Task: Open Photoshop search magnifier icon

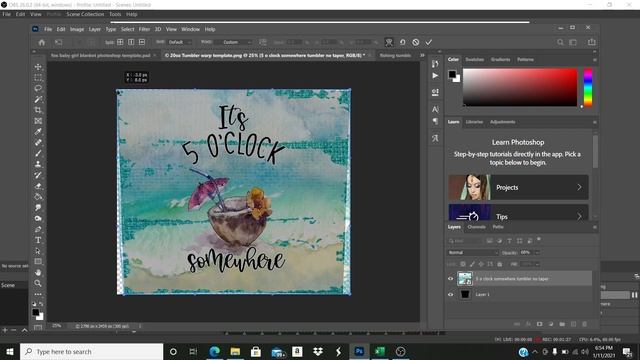Action: coord(560,42)
